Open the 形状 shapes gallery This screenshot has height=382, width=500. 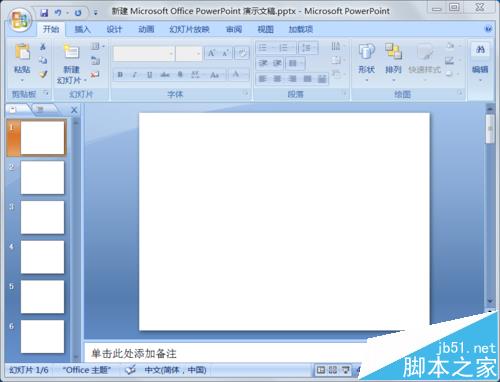click(x=367, y=62)
